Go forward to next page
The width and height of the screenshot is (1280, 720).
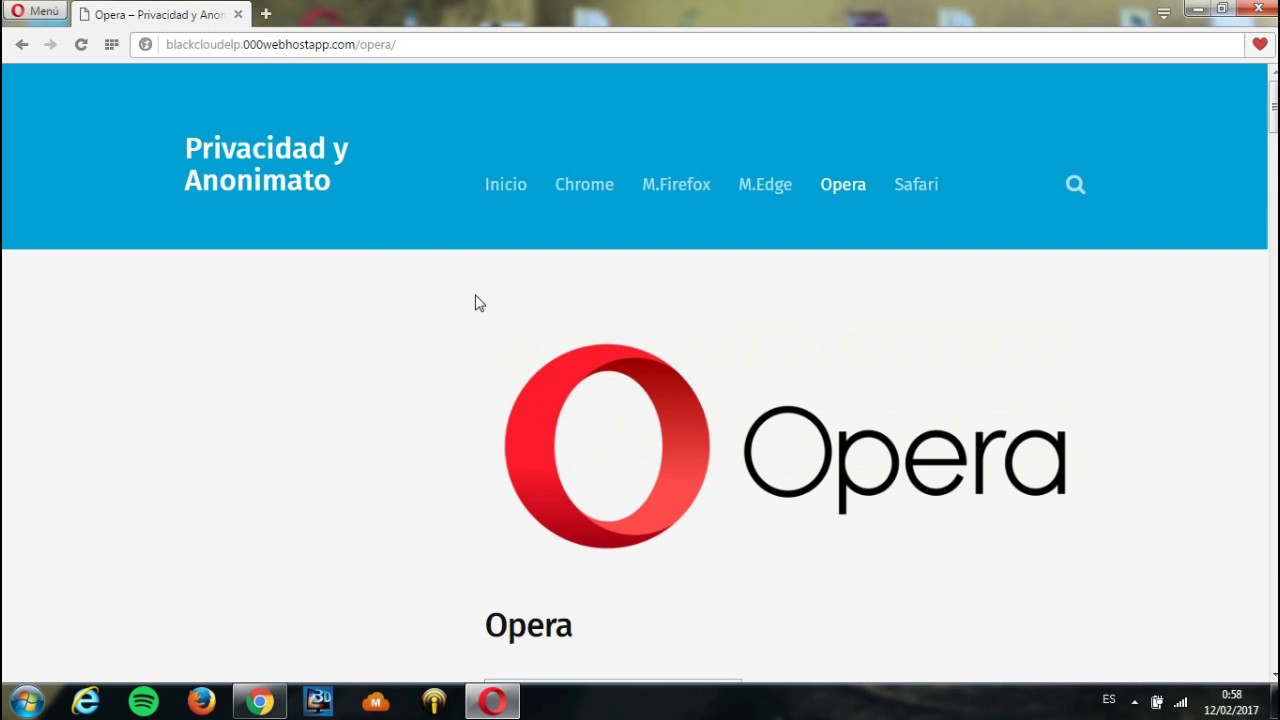tap(50, 44)
